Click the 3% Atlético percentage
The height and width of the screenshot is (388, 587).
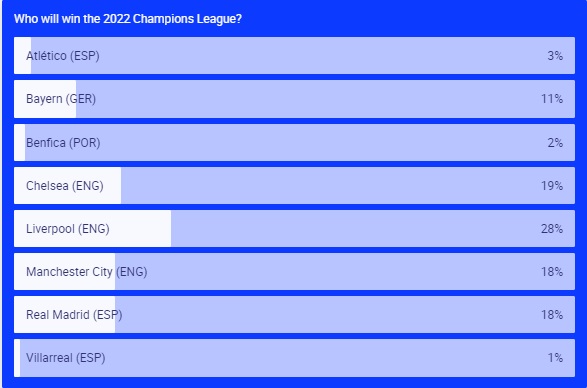coord(555,55)
